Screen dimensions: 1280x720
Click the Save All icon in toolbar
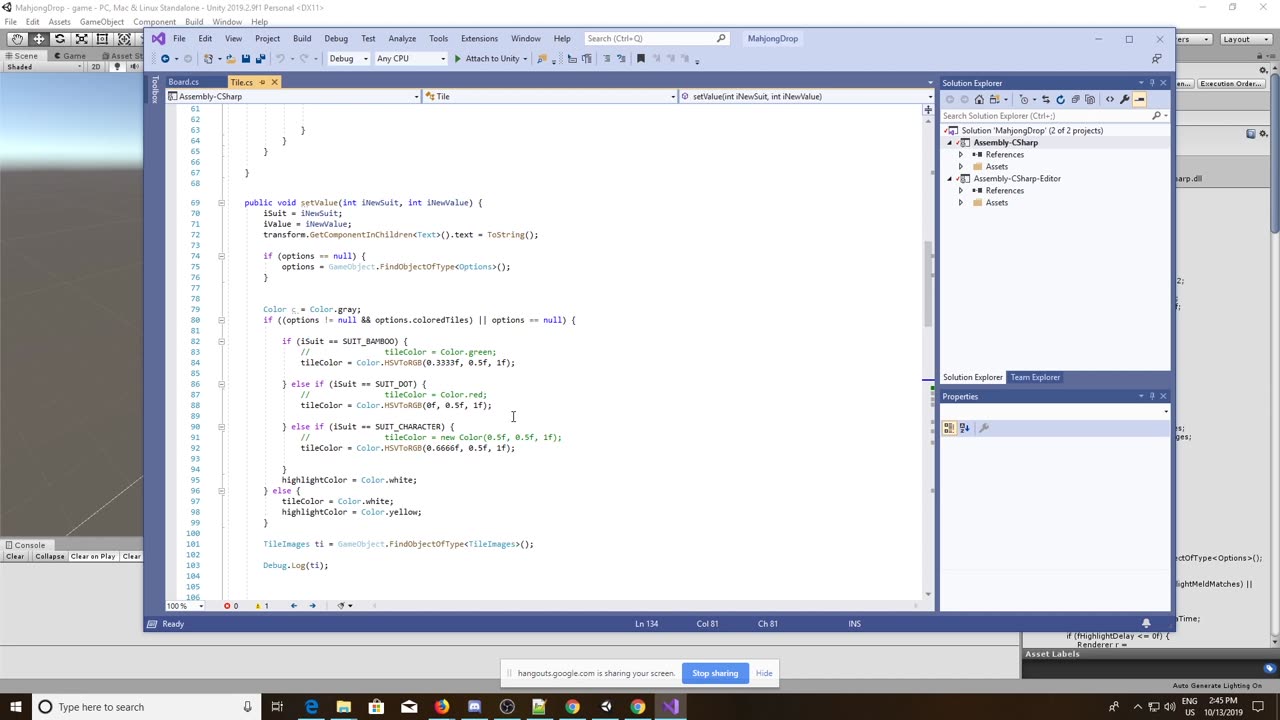(x=260, y=59)
